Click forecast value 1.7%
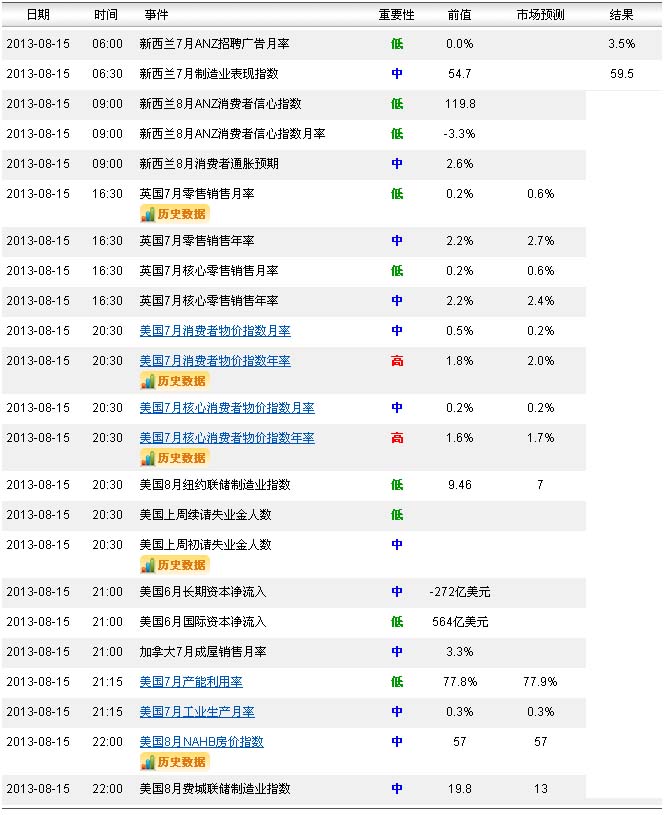Viewport: 669px width, 815px height. coord(541,438)
